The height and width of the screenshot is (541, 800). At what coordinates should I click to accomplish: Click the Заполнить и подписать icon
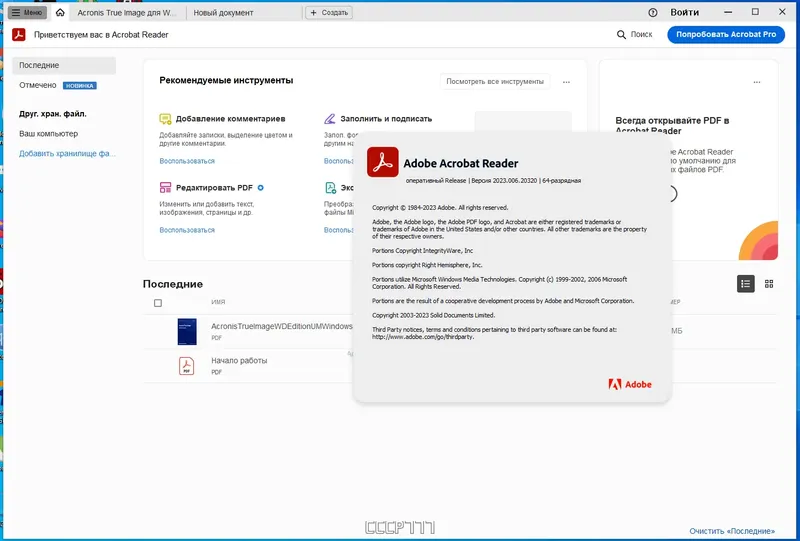pyautogui.click(x=330, y=119)
